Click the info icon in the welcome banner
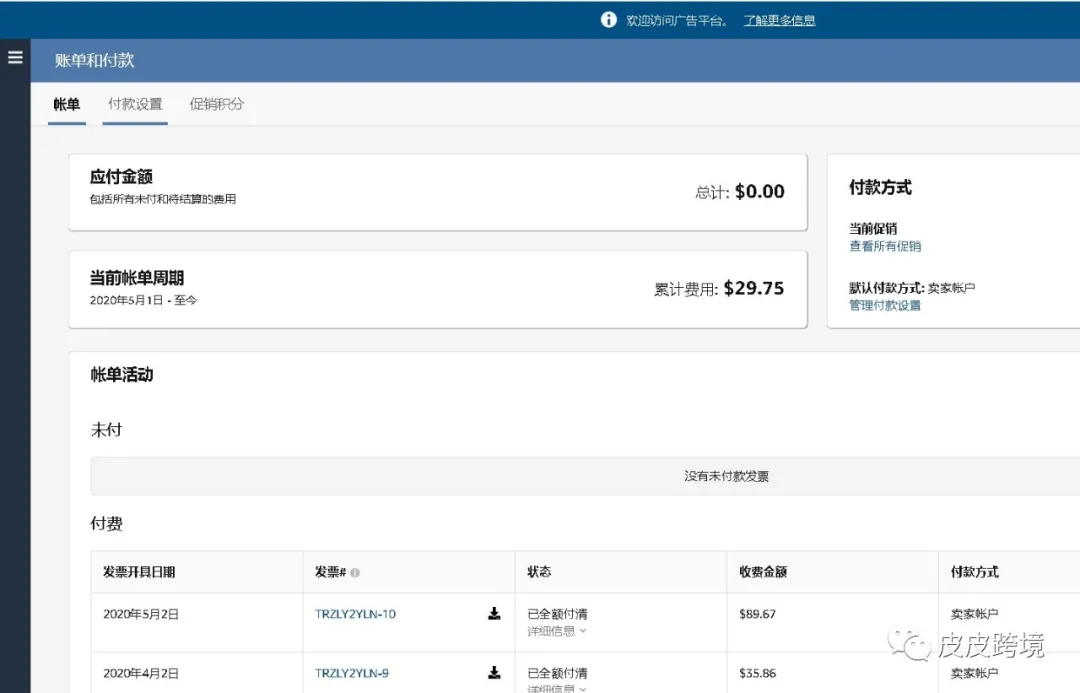The height and width of the screenshot is (693, 1080). tap(608, 20)
